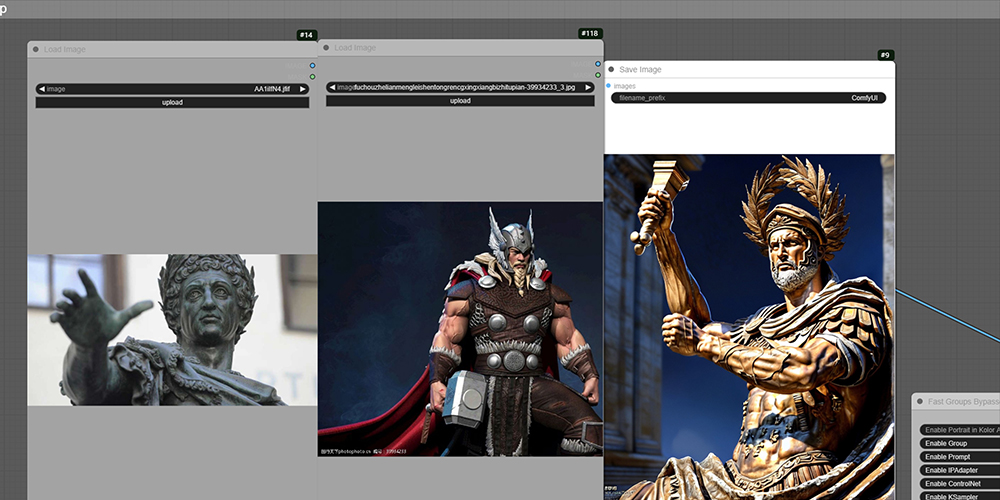The height and width of the screenshot is (500, 1000).
Task: Open image dropdown showing 39934233_3.jpg filename
Action: coord(460,87)
